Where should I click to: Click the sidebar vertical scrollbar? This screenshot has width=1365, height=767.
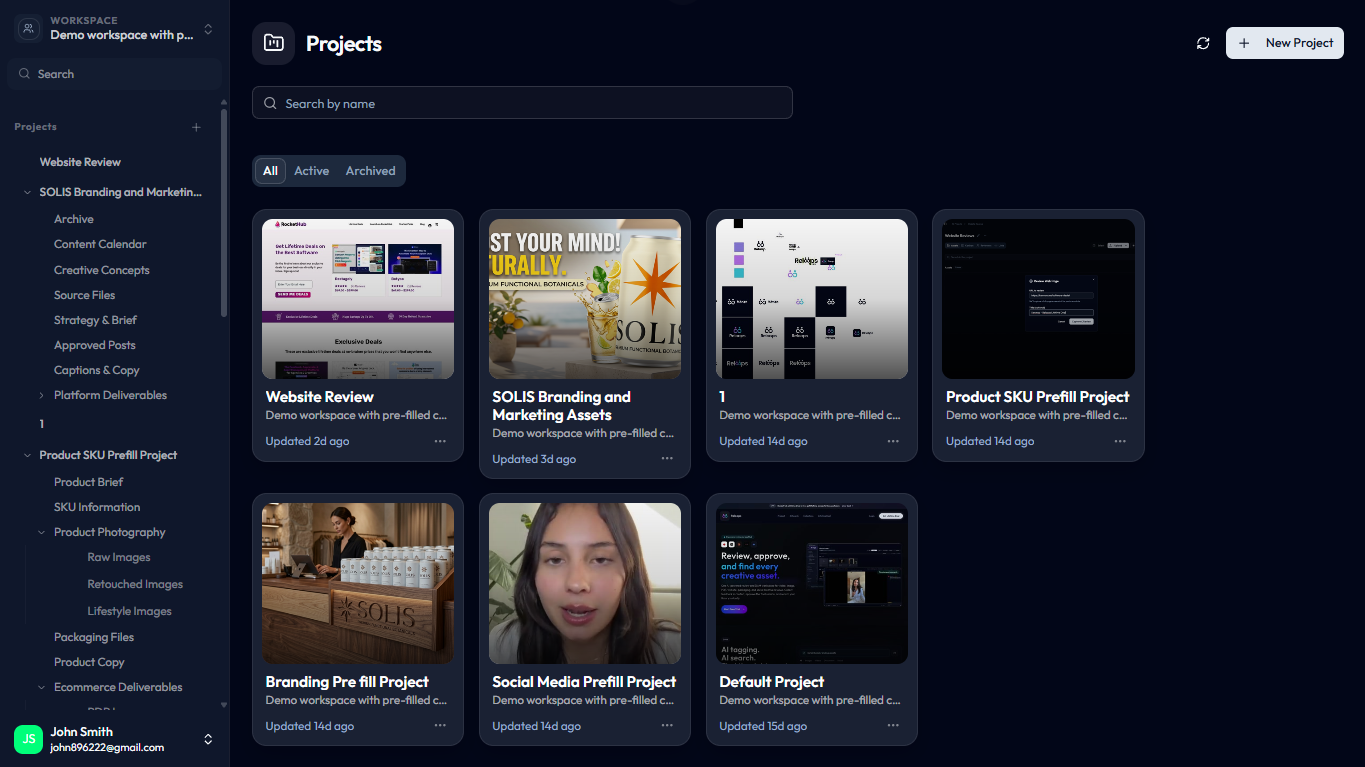coord(224,212)
